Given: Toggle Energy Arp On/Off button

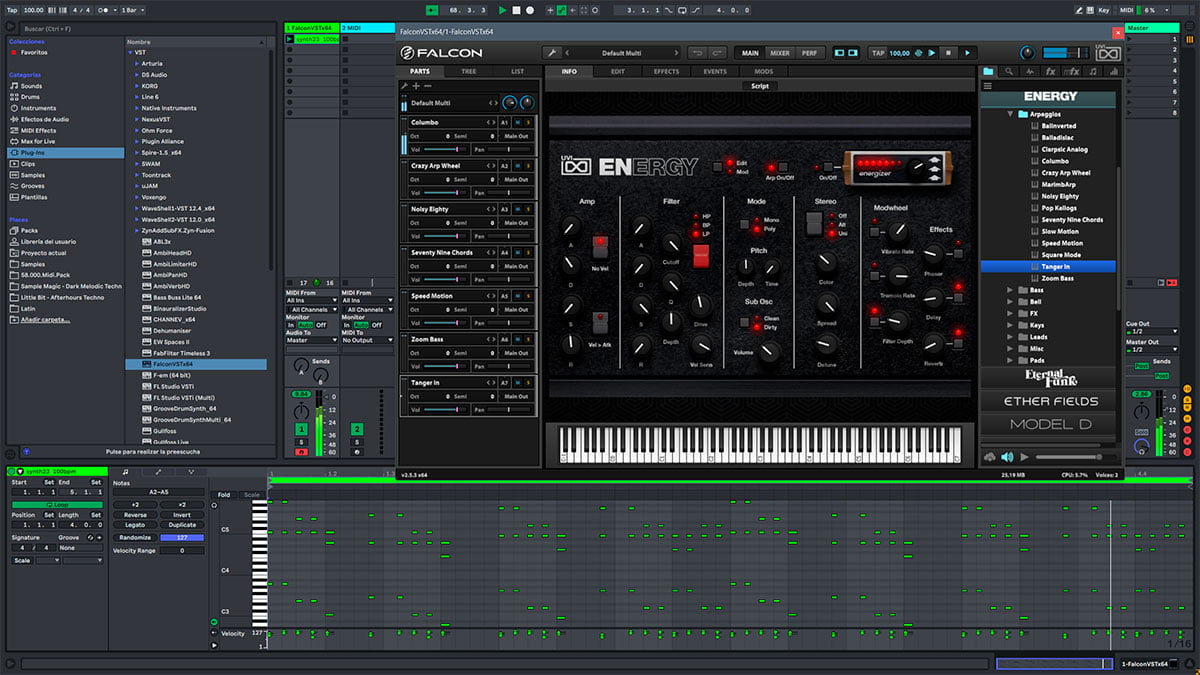Looking at the screenshot, I should click(782, 167).
